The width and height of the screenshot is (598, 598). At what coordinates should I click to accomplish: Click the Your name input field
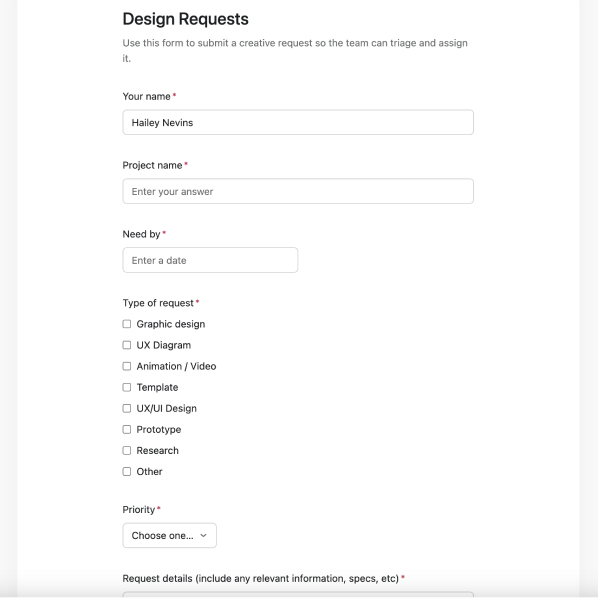click(x=298, y=122)
